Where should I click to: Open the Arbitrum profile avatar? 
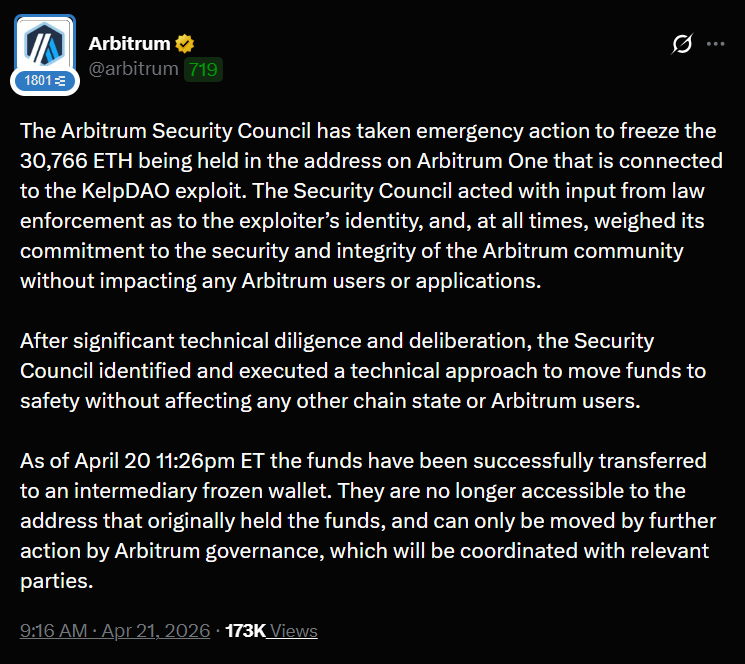[43, 45]
